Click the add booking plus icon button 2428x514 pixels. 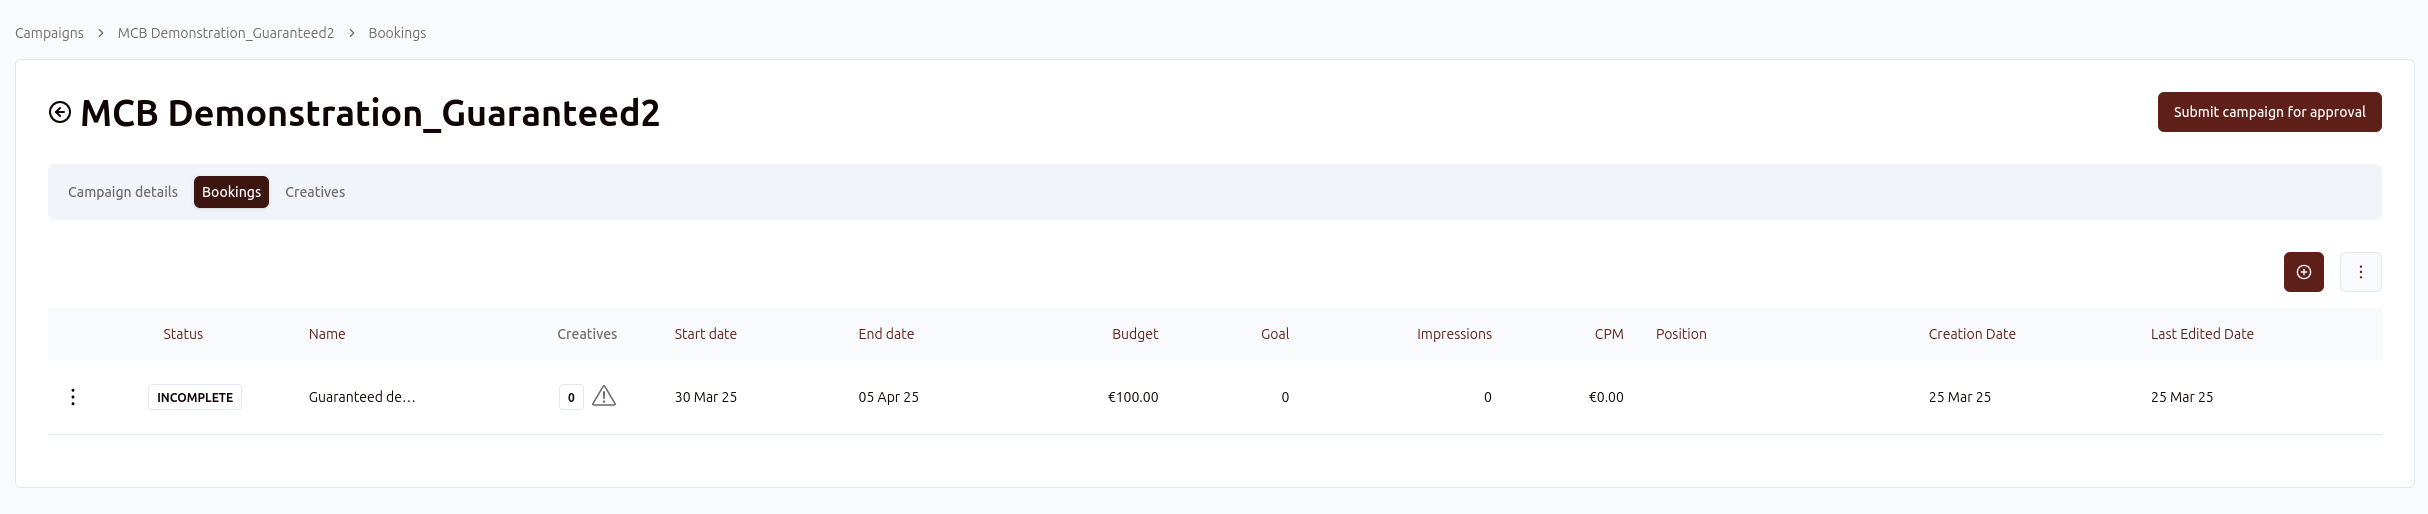[x=2303, y=272]
